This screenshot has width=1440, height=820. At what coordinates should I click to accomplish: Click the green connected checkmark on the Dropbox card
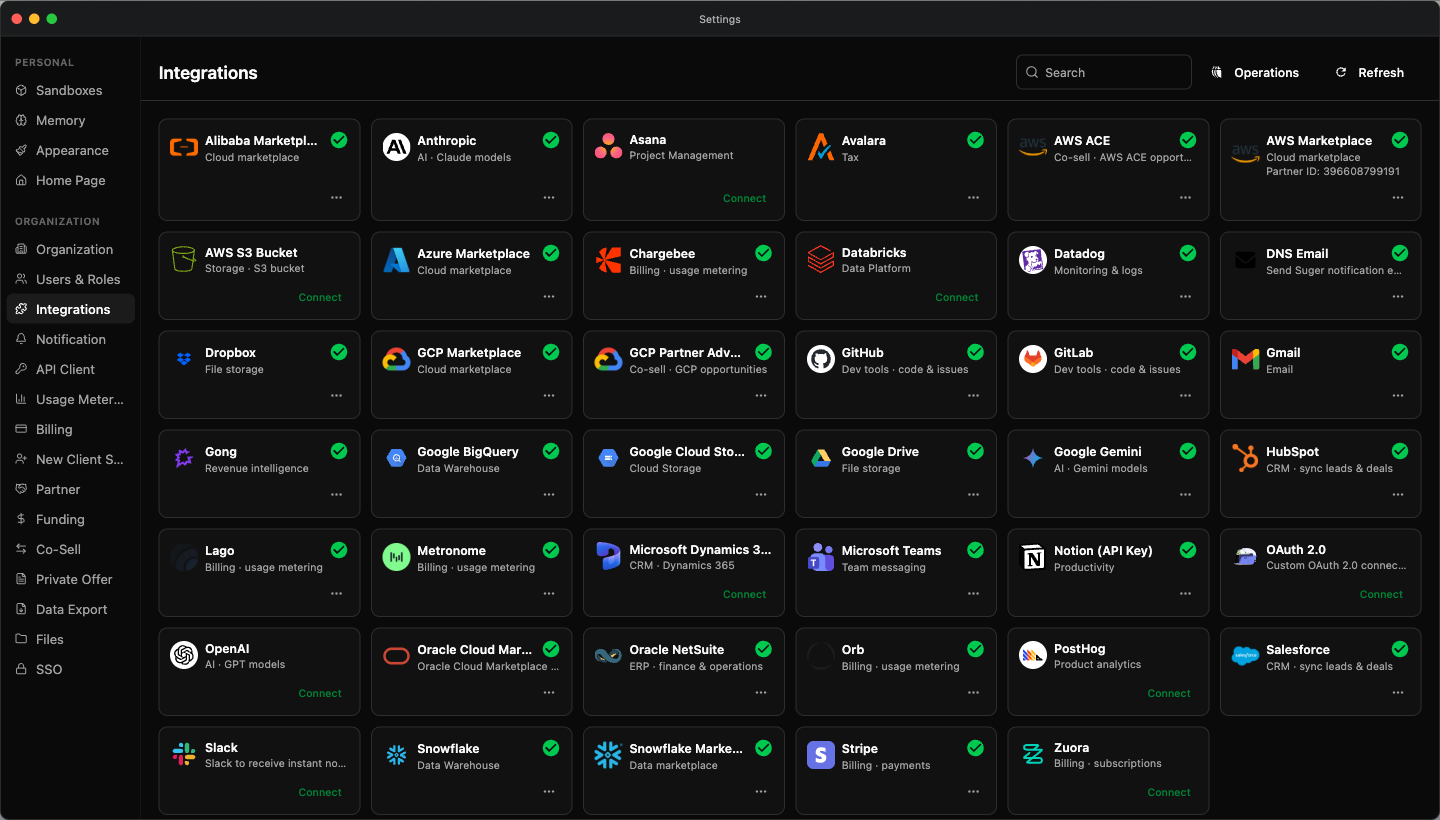tap(339, 352)
